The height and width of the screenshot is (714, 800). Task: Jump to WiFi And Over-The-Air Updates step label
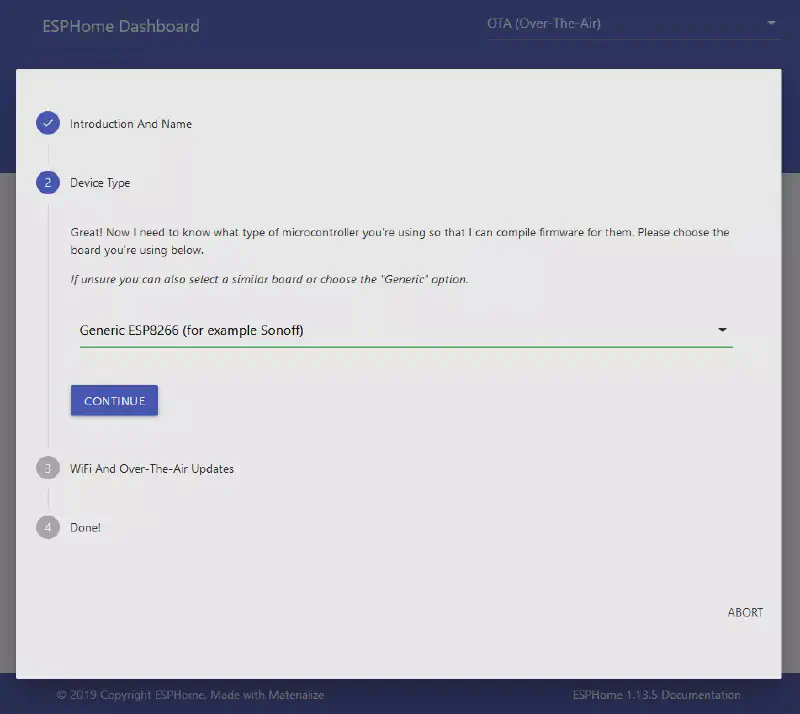tap(151, 468)
